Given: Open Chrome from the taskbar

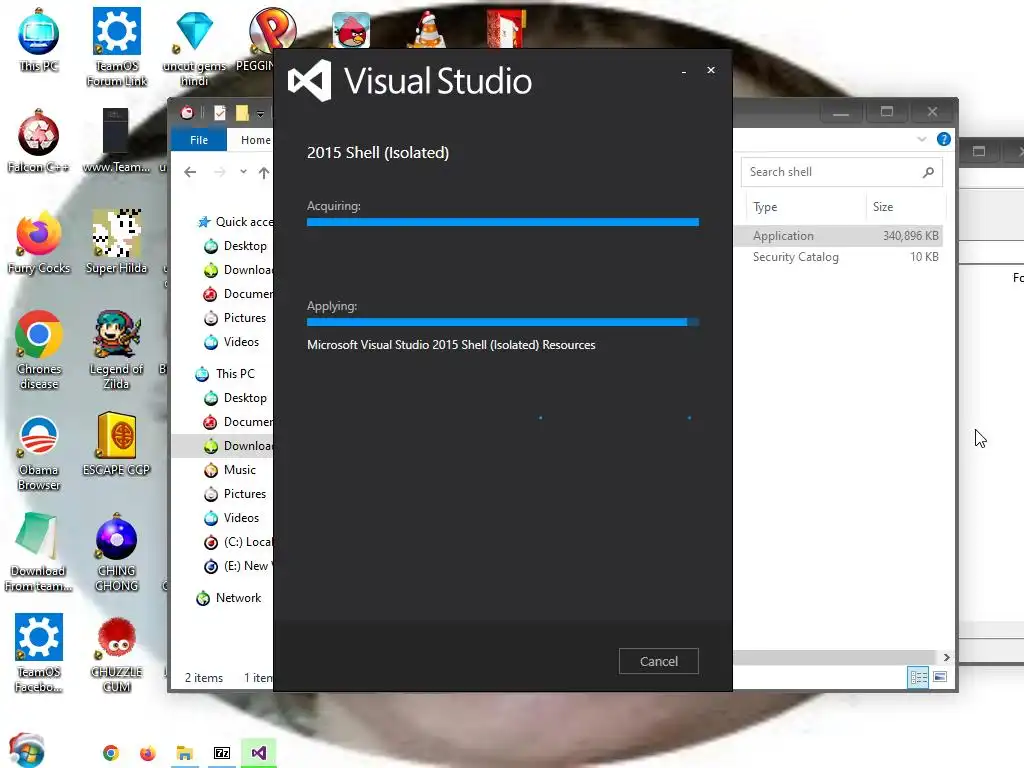Looking at the screenshot, I should (111, 753).
